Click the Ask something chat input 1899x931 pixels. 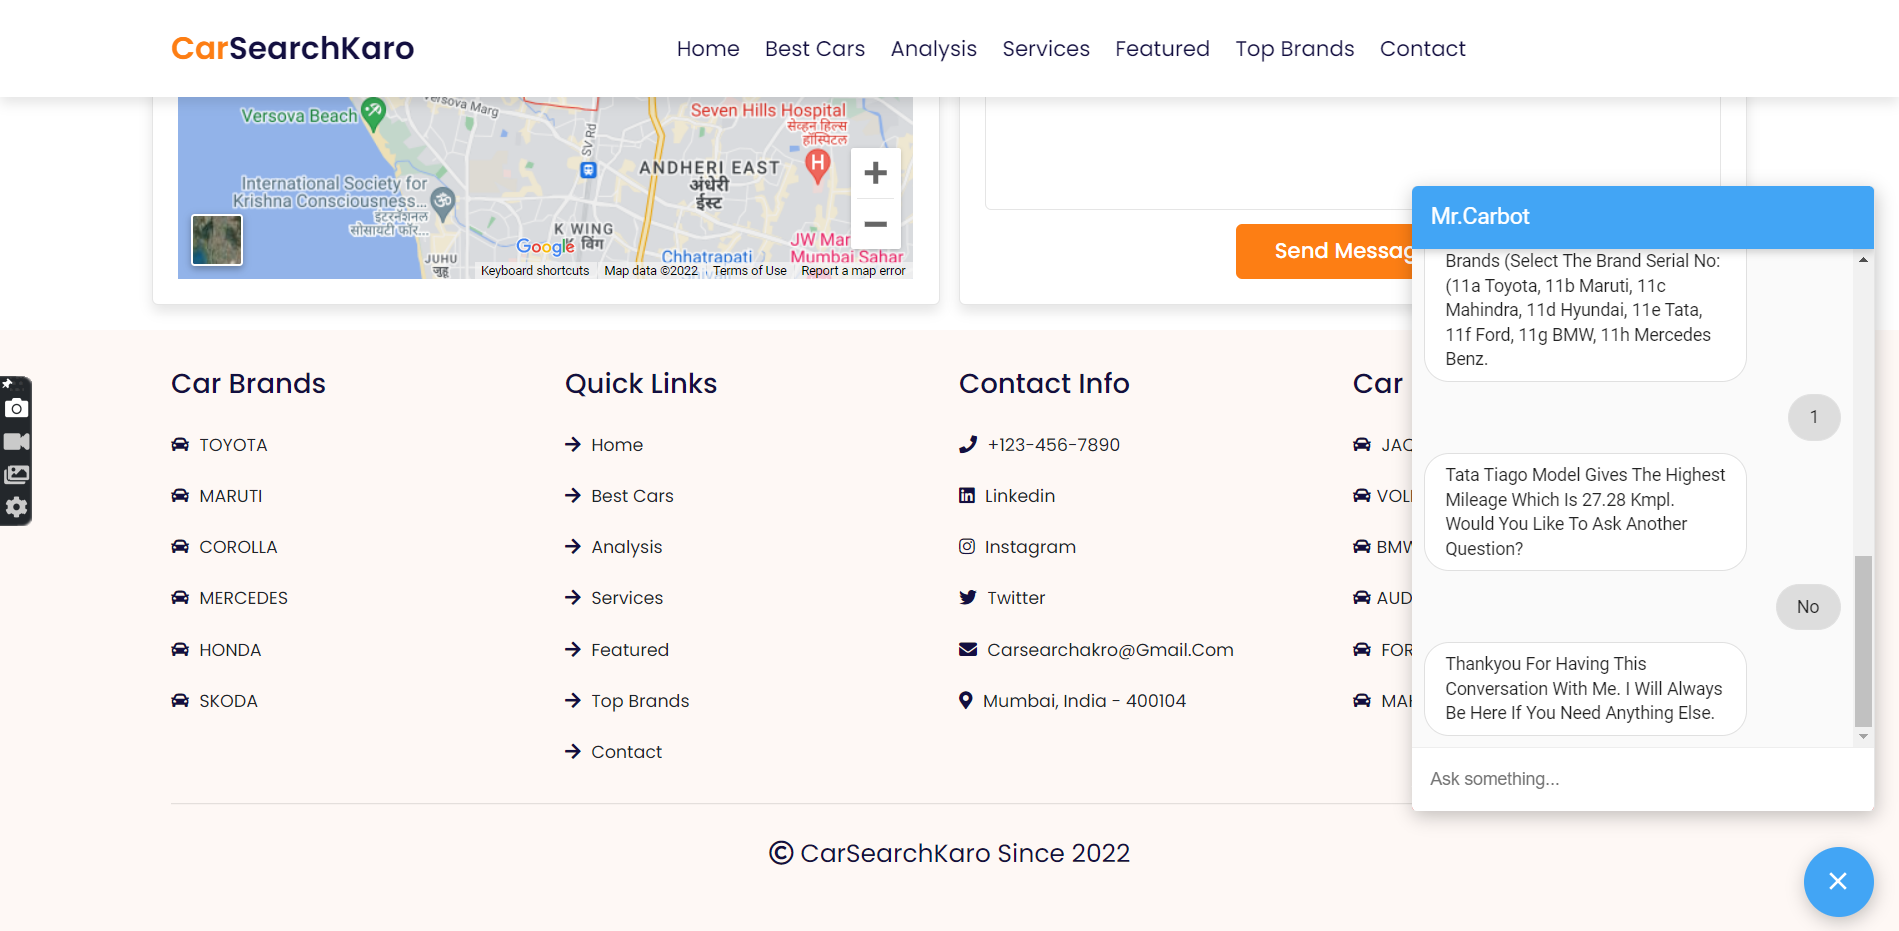1642,779
